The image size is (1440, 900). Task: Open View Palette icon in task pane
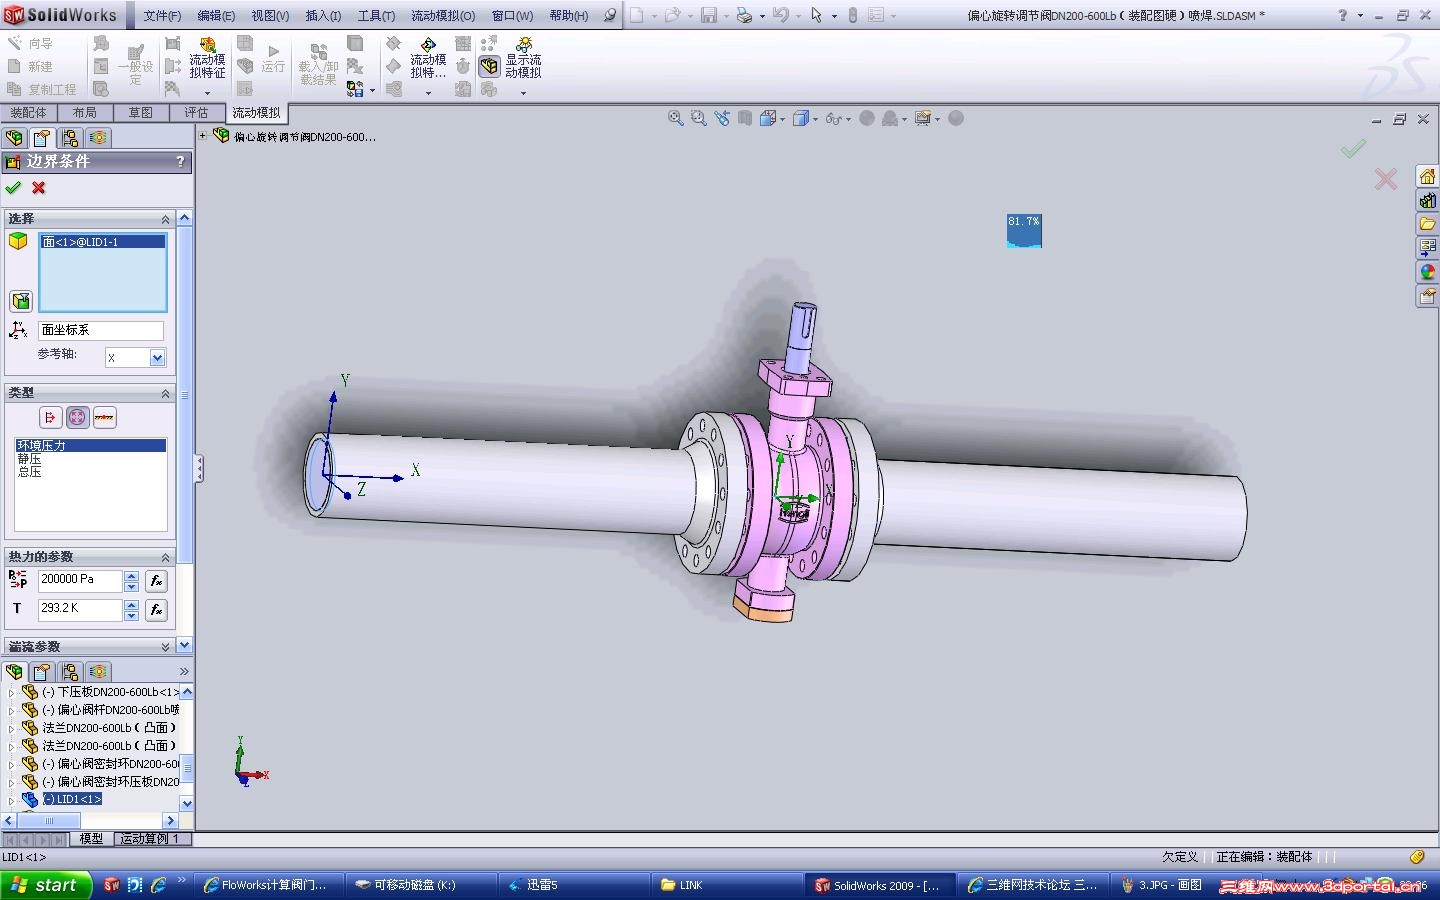pyautogui.click(x=1427, y=248)
